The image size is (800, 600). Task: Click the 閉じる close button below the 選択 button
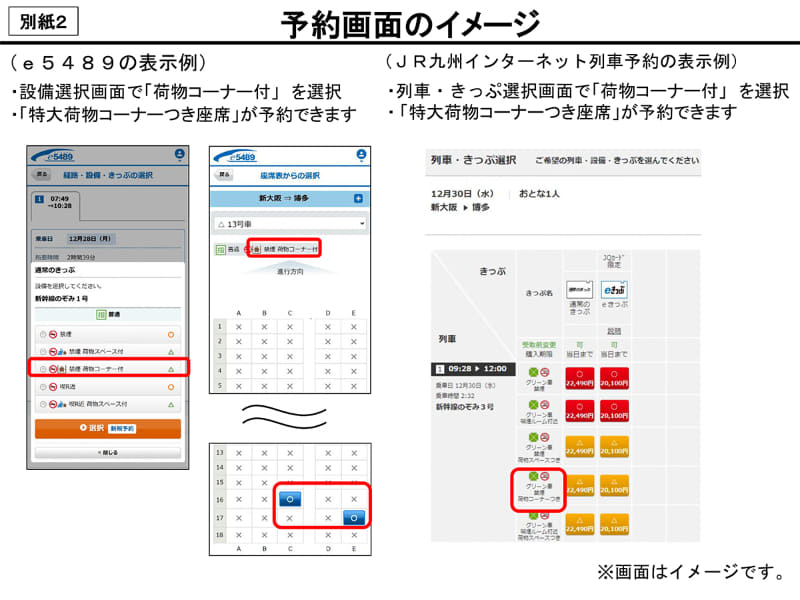click(108, 453)
